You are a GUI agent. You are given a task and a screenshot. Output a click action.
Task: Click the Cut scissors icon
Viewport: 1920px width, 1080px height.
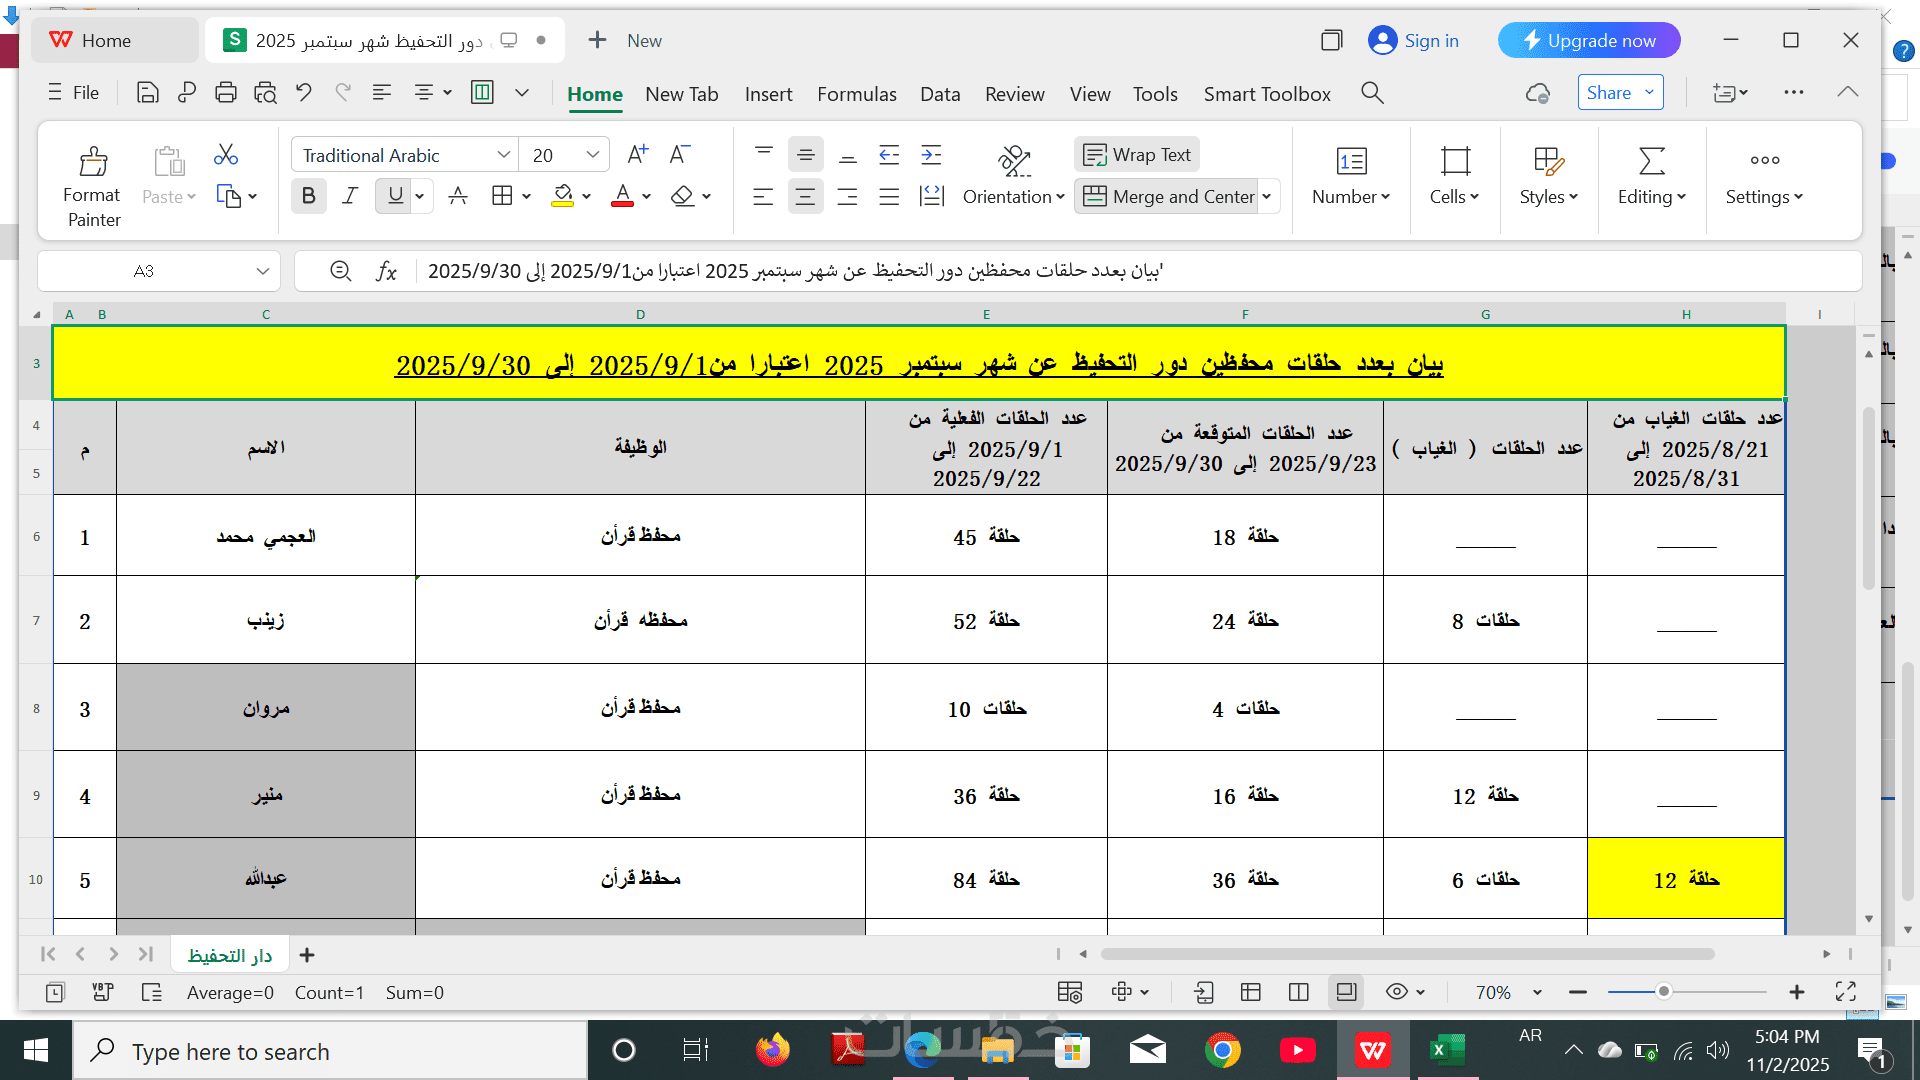tap(226, 154)
